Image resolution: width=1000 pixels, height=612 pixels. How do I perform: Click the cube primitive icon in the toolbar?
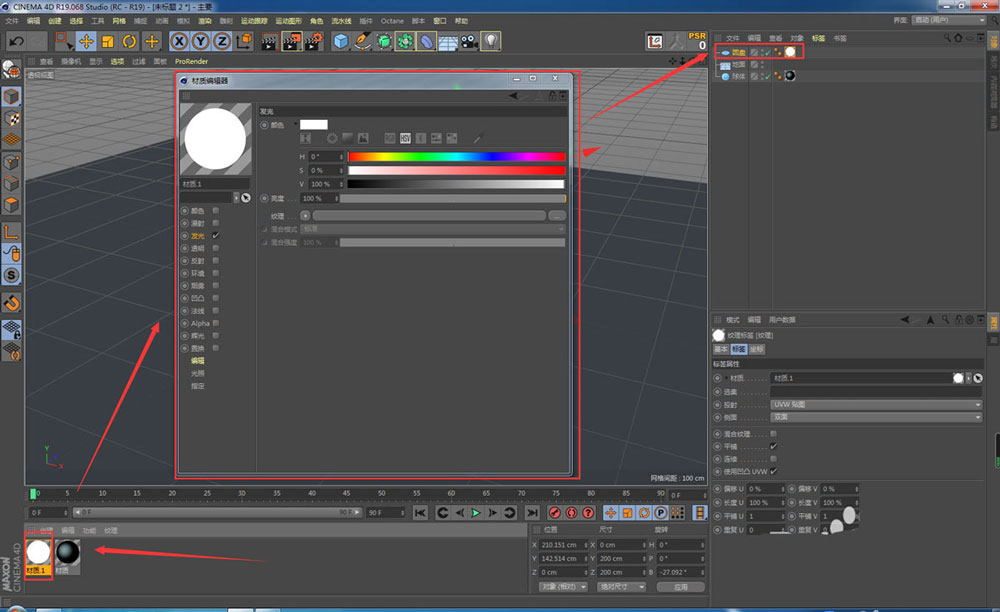340,41
